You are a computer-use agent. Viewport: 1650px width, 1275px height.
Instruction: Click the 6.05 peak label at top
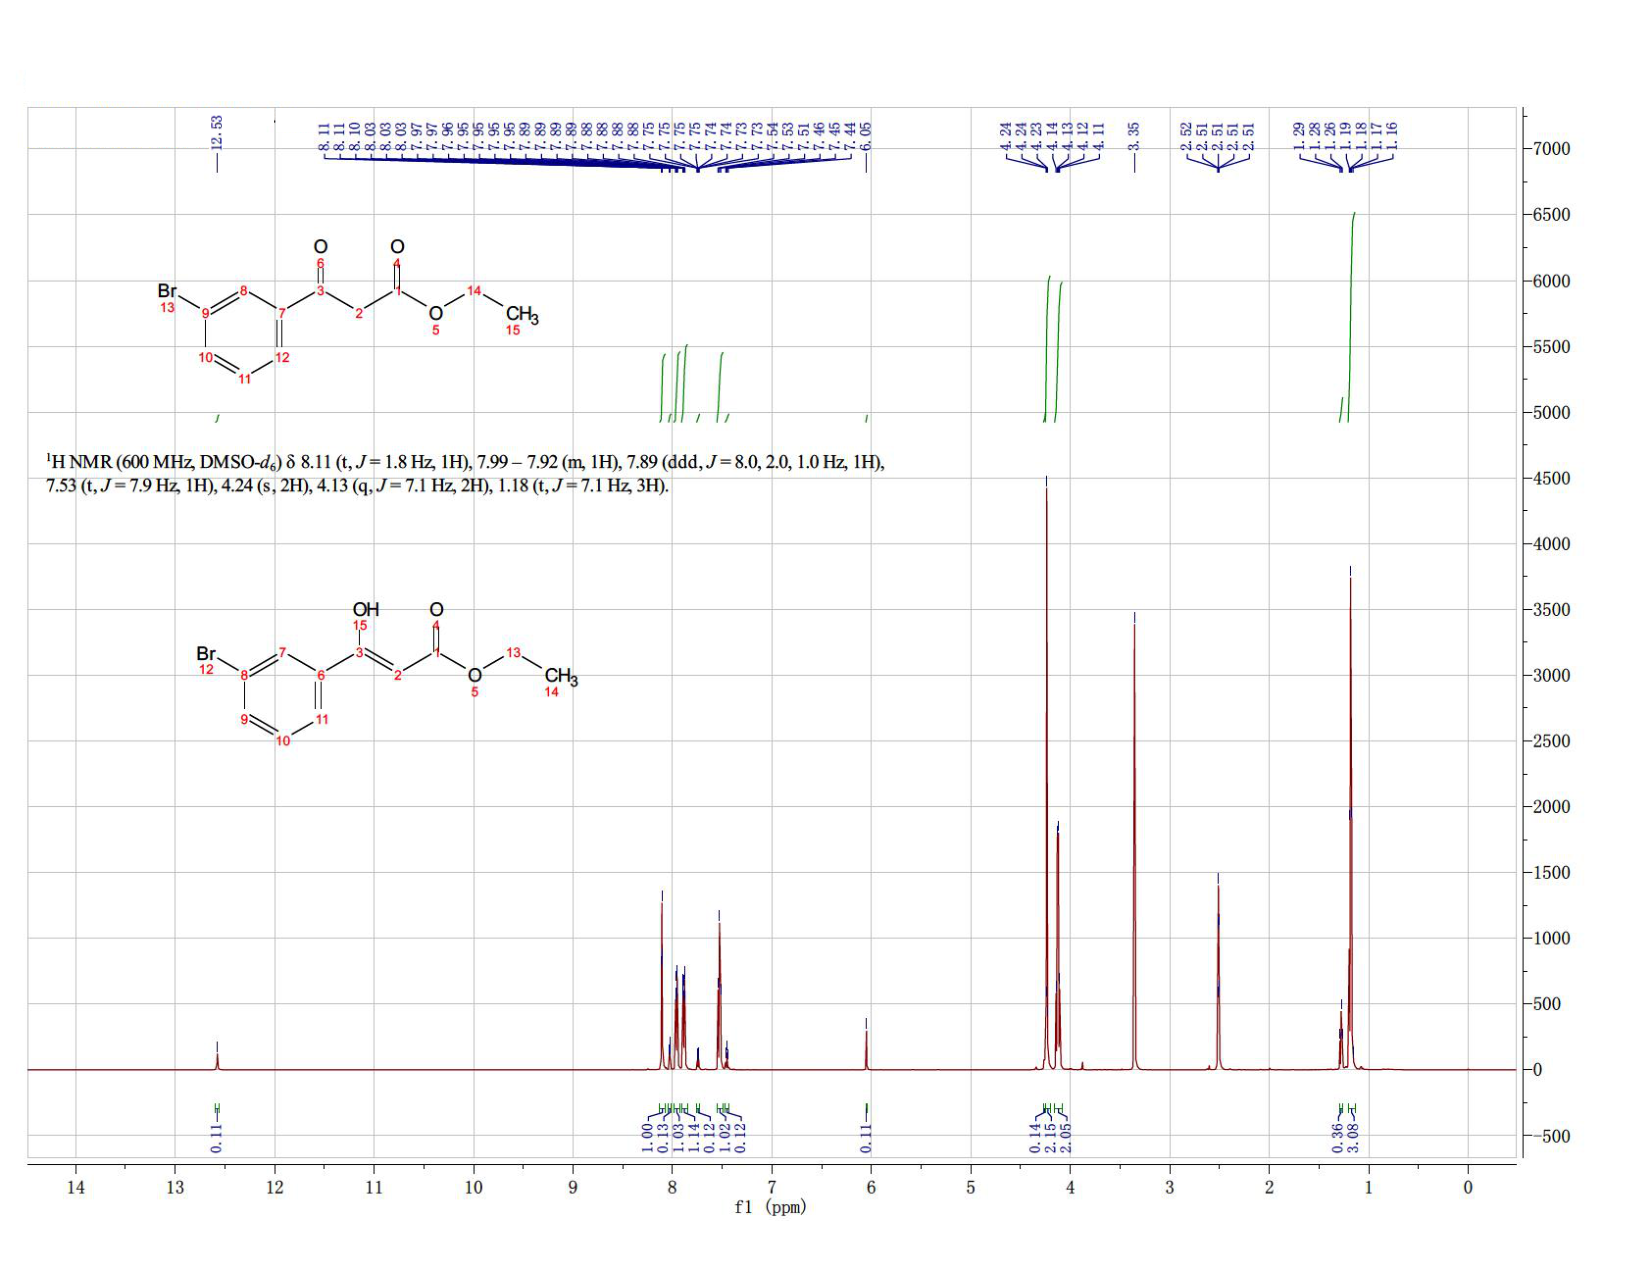[x=866, y=136]
